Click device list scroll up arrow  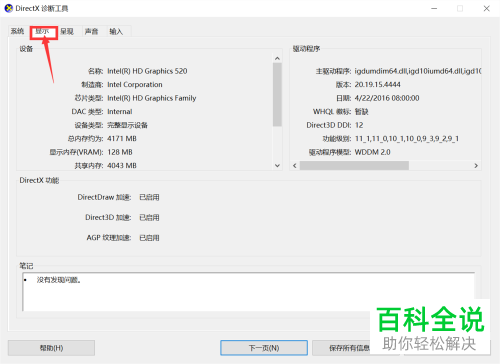coord(277,58)
